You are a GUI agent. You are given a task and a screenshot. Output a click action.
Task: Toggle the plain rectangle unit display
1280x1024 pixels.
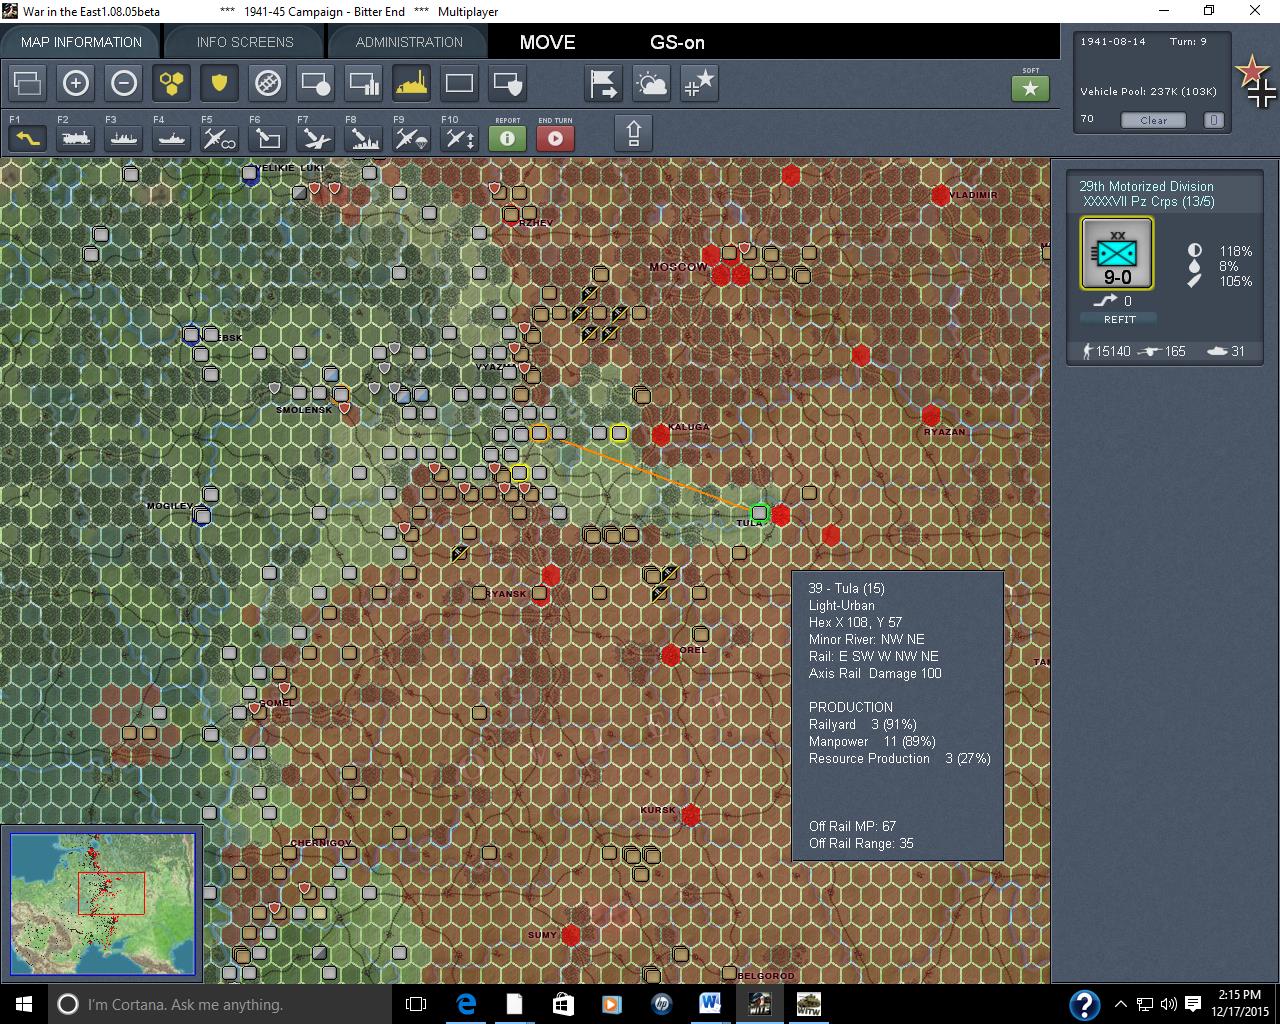tap(460, 84)
